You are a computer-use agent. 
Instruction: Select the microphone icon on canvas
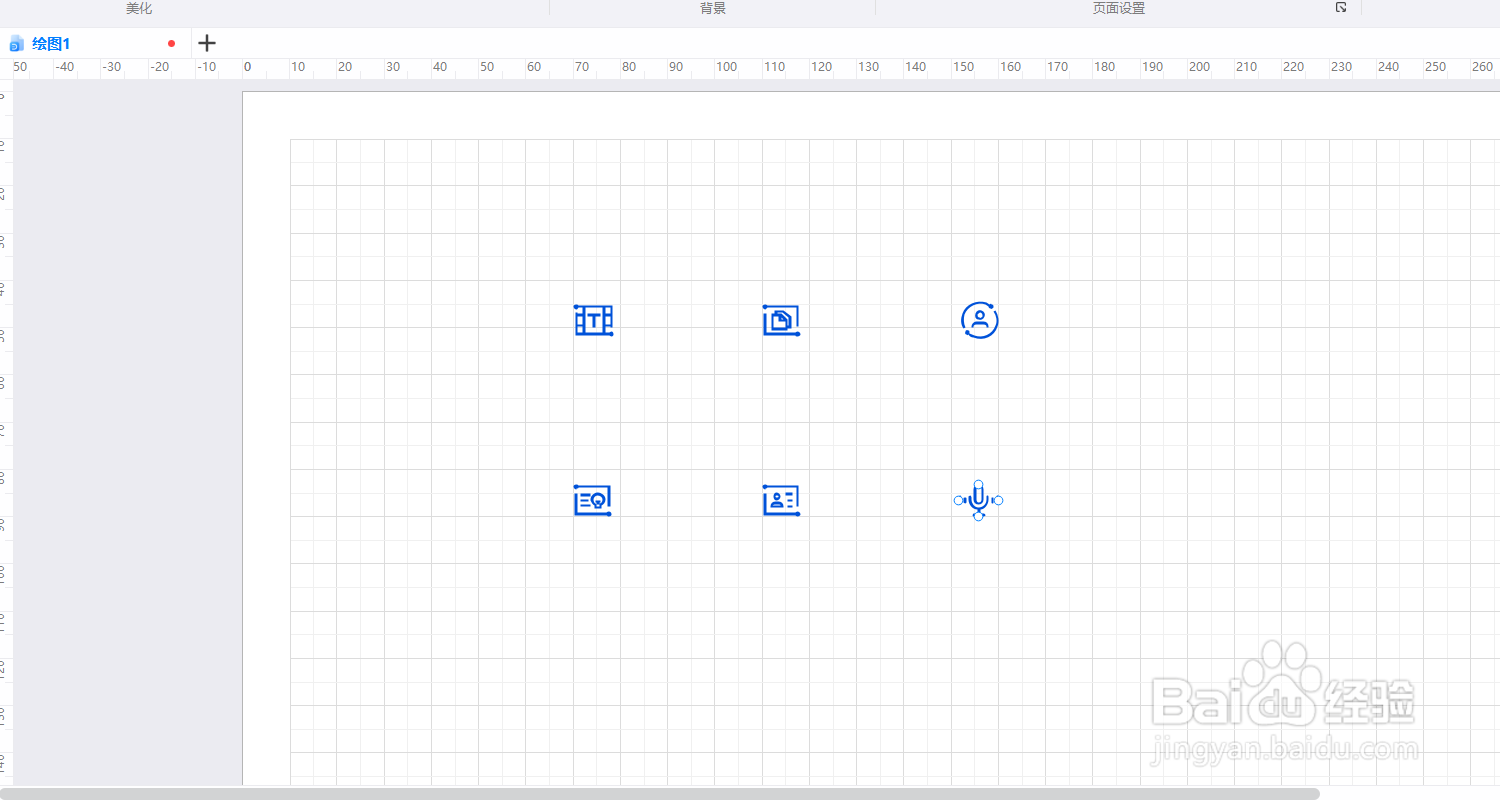click(978, 500)
